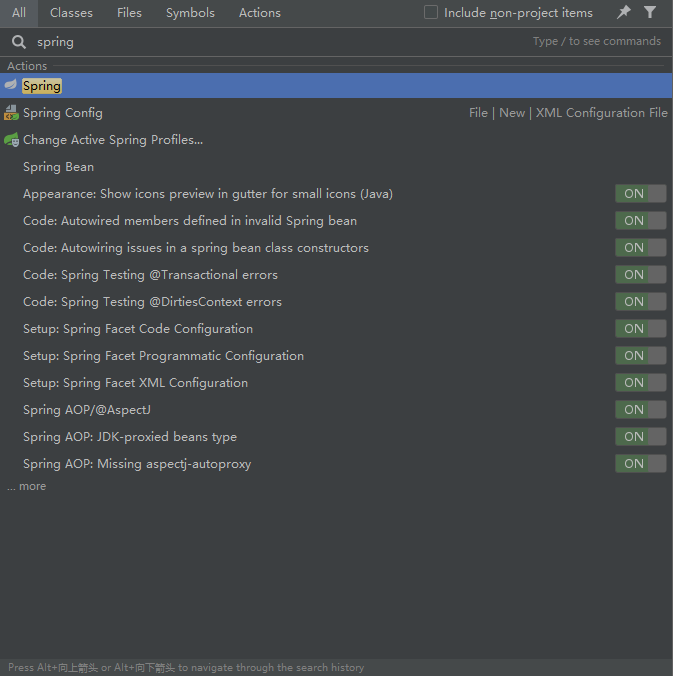Select 'Spring AOP/@AspectJ' text

[x=87, y=410]
